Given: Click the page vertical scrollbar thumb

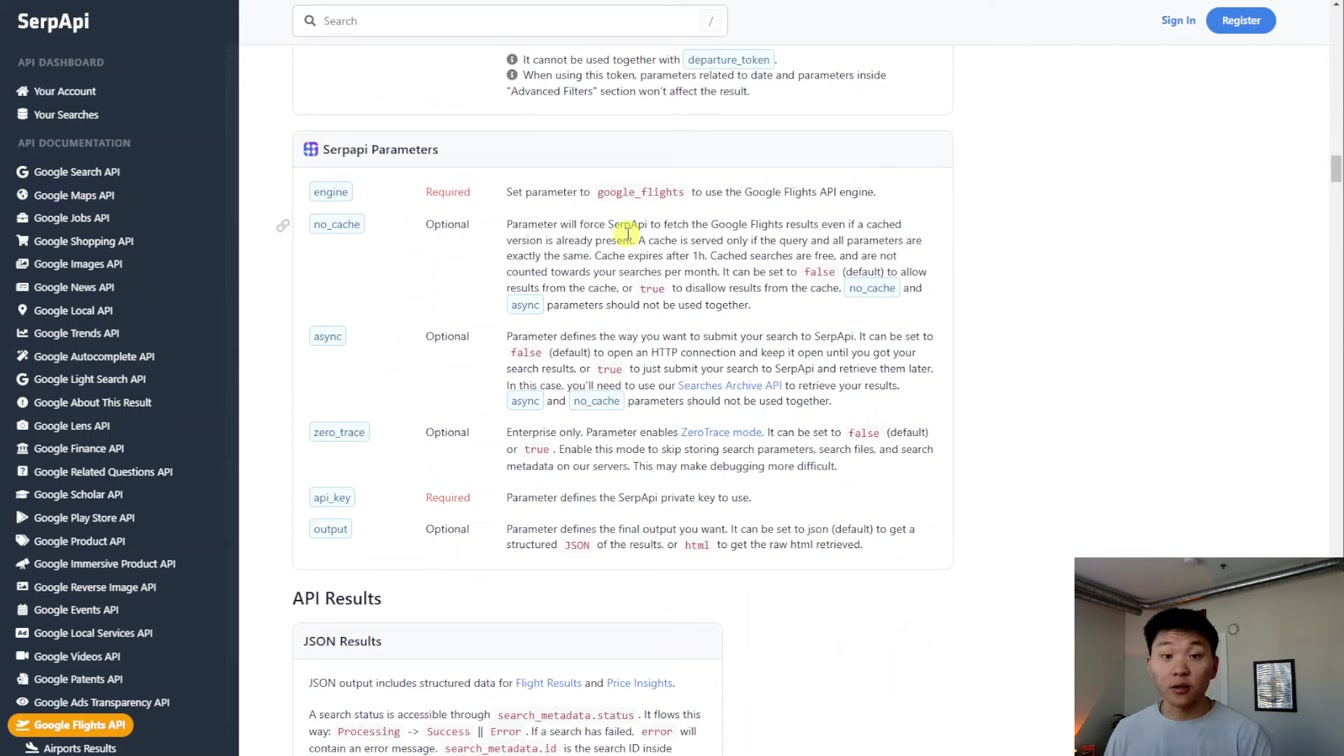Looking at the screenshot, I should (x=1335, y=169).
